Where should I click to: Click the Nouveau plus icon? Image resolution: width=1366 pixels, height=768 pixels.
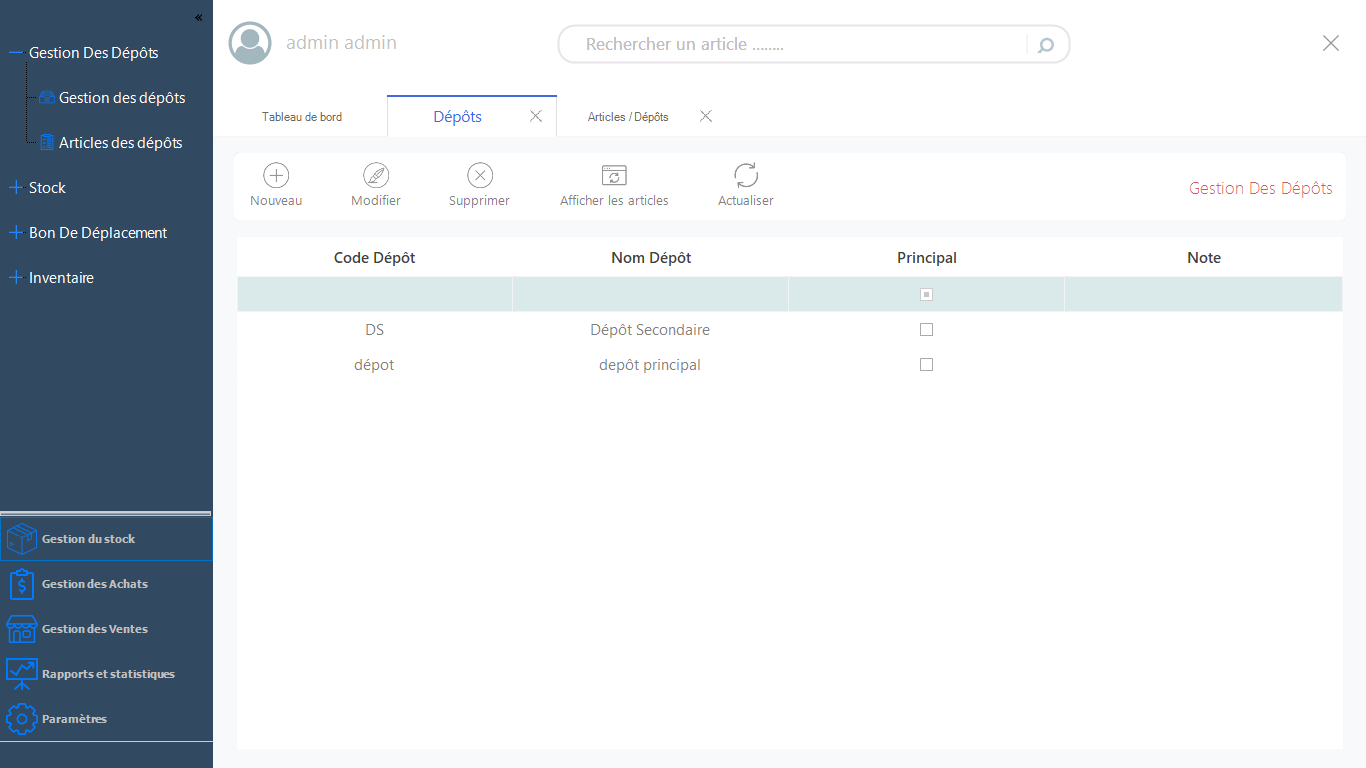276,176
